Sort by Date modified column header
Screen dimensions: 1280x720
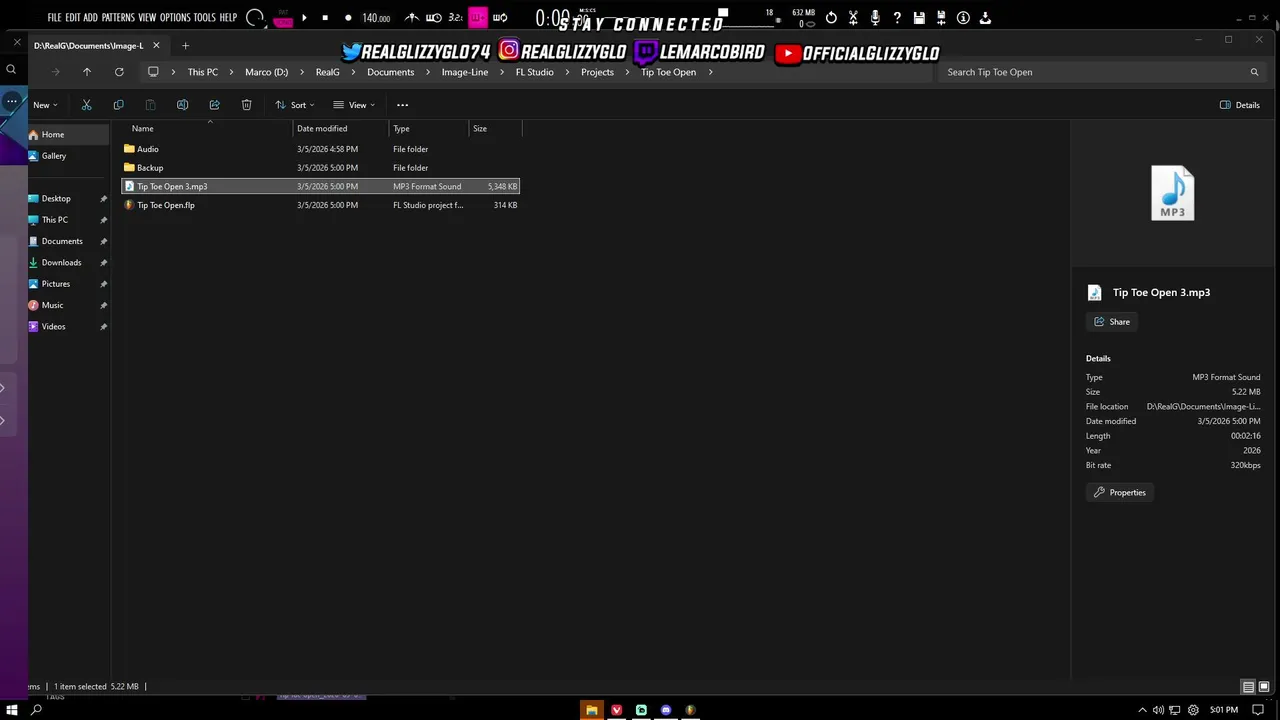pyautogui.click(x=322, y=128)
